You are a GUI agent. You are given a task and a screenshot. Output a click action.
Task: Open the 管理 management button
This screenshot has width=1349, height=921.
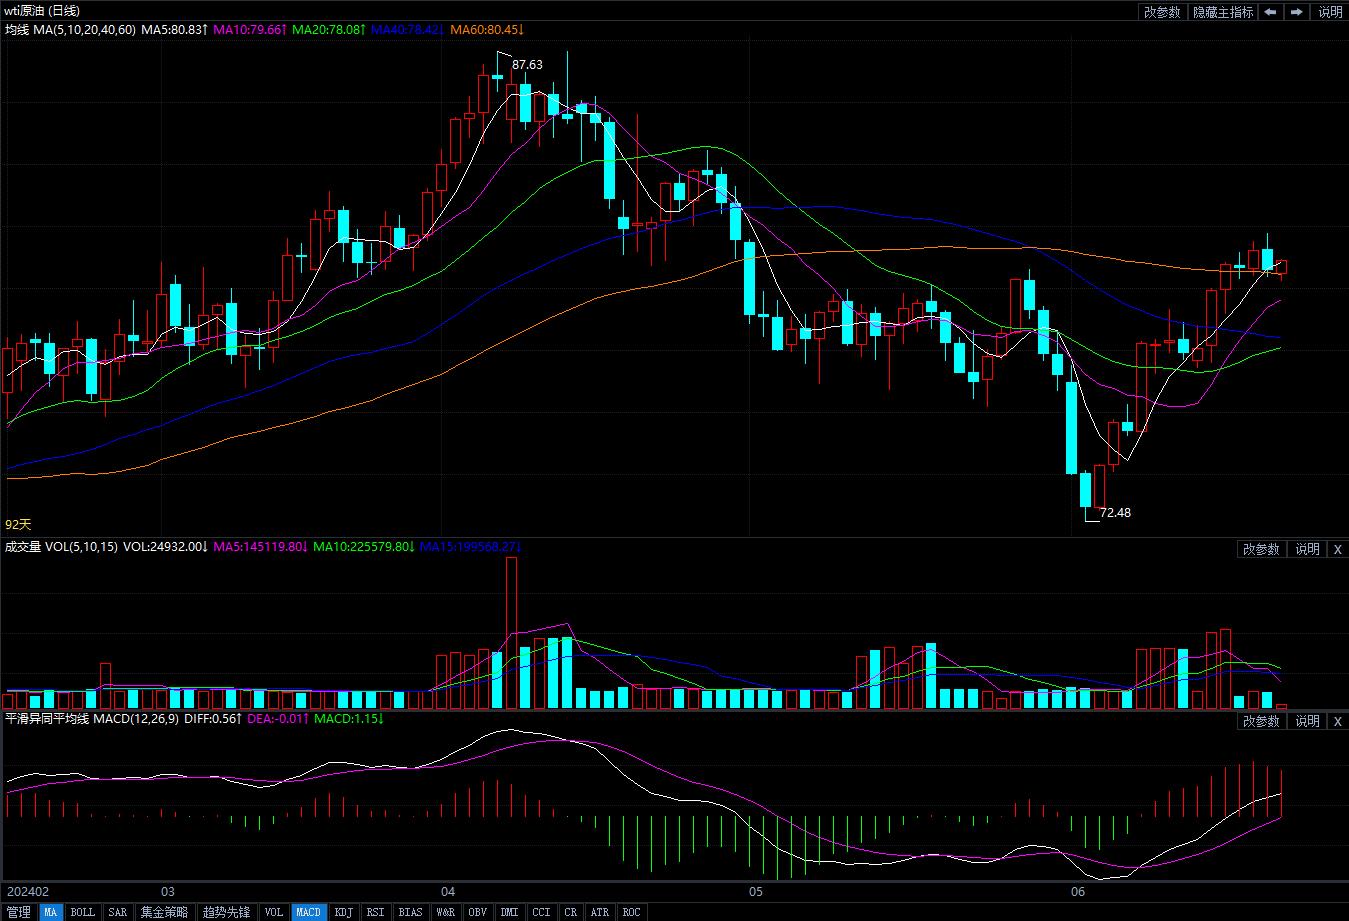click(18, 912)
